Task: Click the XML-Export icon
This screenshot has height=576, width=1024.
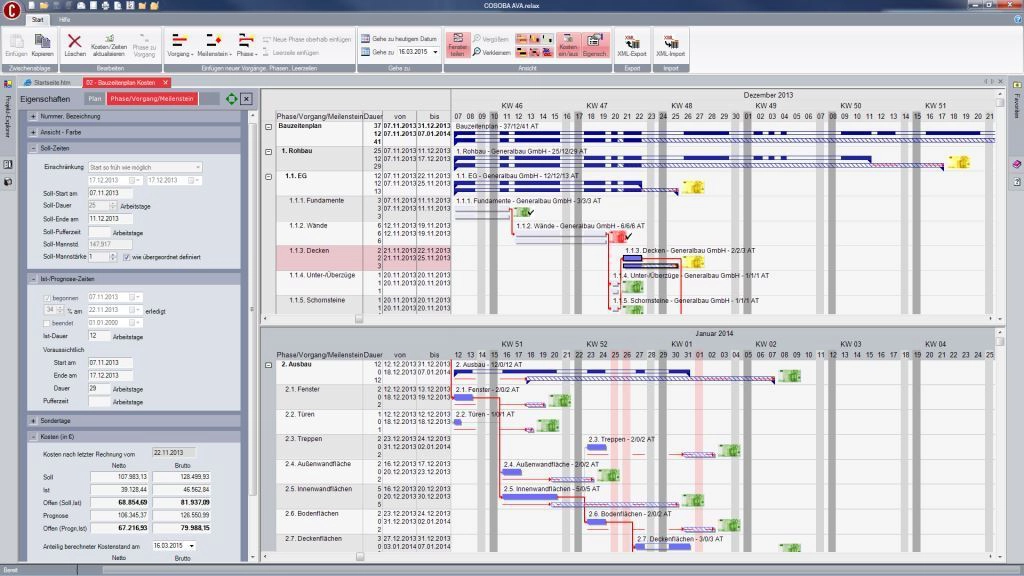Action: 632,44
